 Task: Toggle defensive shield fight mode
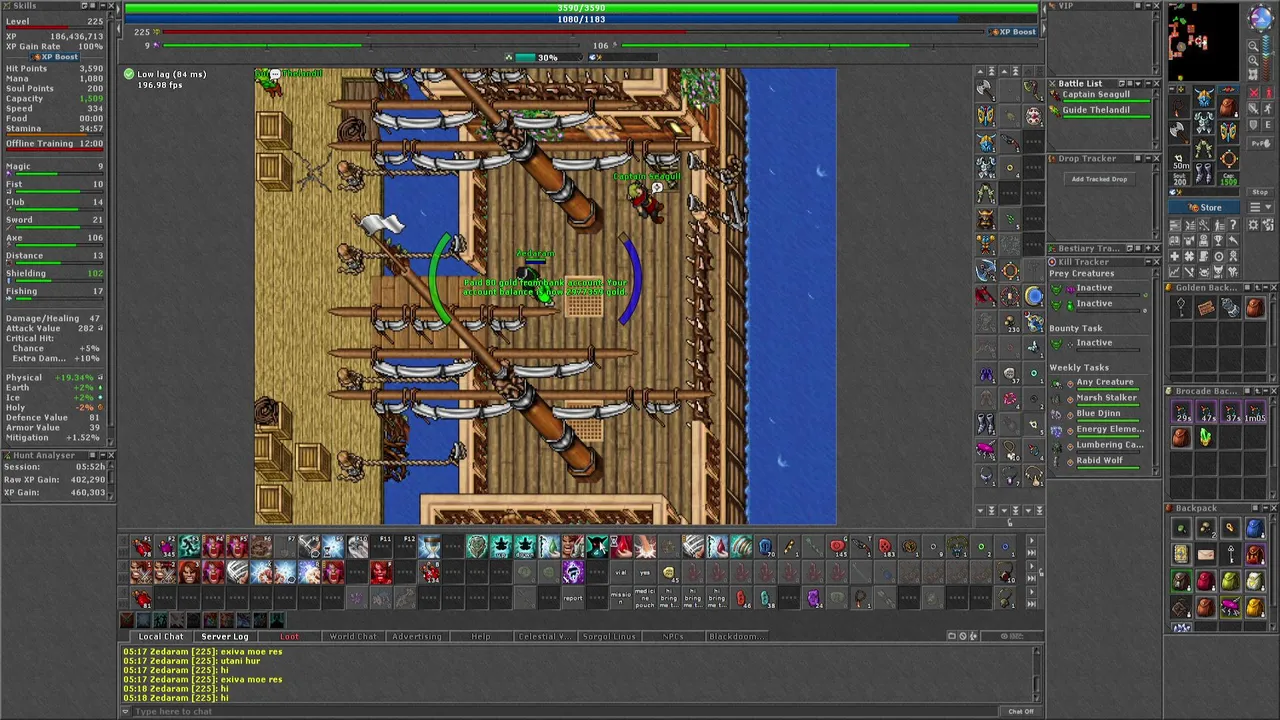click(x=1253, y=124)
